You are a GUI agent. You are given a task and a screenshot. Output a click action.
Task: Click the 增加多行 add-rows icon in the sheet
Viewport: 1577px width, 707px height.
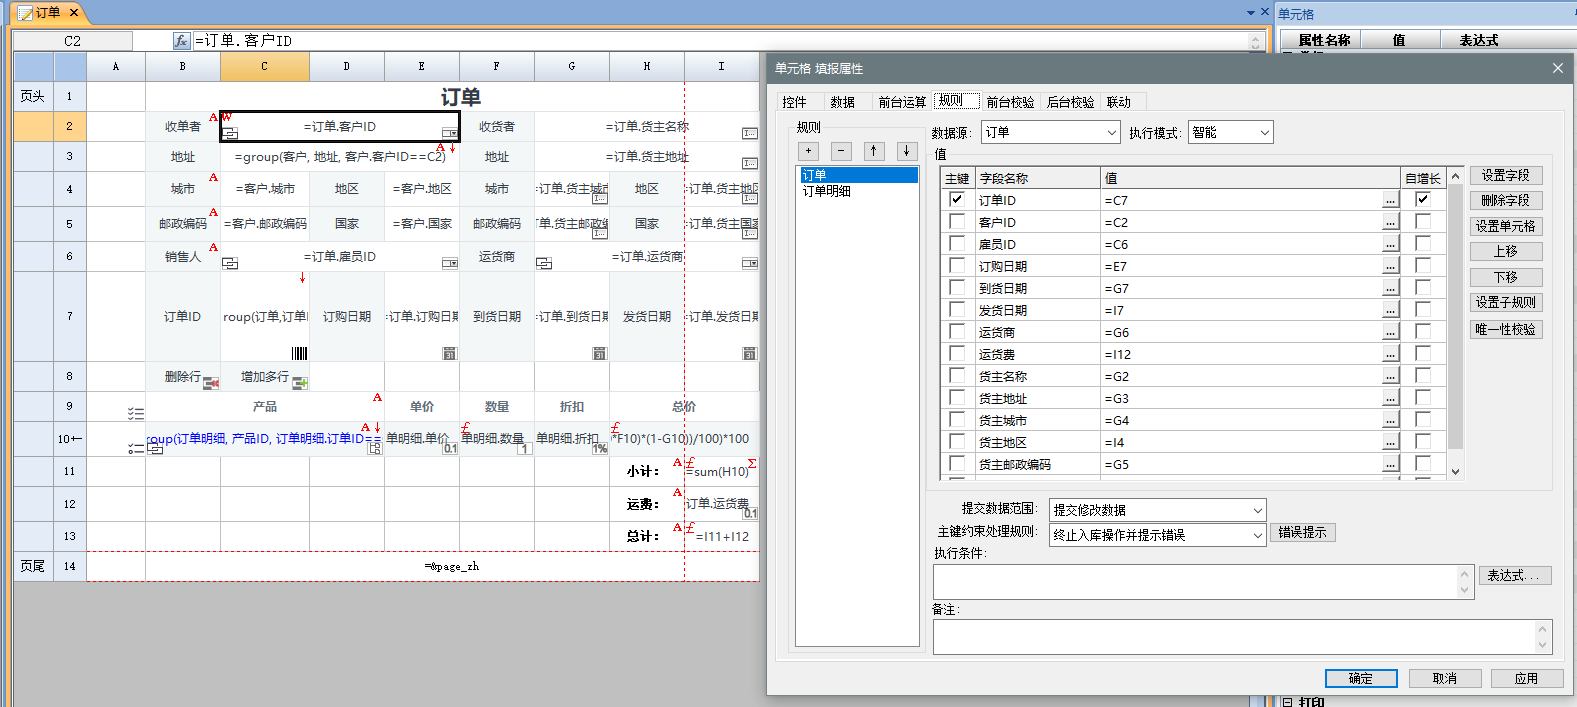(300, 383)
